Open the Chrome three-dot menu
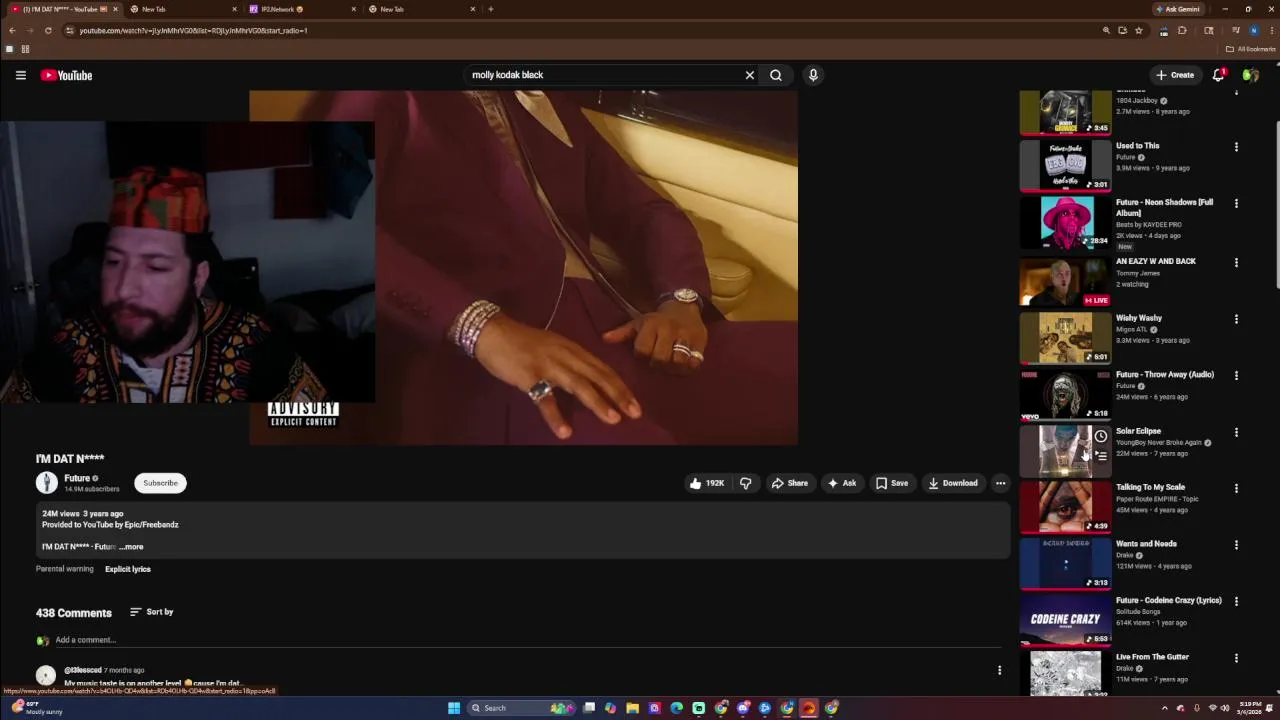 pos(1270,30)
